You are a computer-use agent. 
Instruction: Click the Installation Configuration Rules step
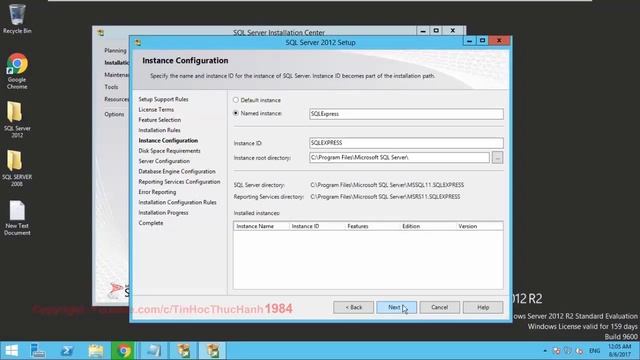pyautogui.click(x=177, y=202)
